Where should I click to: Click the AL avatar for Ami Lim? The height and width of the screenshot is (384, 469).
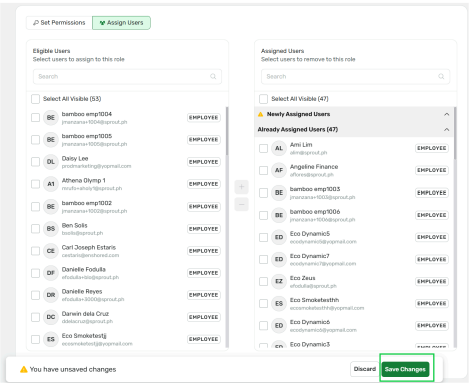(279, 148)
